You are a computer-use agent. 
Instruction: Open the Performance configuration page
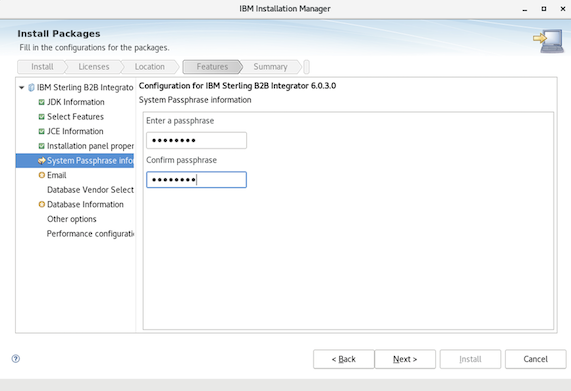(90, 233)
